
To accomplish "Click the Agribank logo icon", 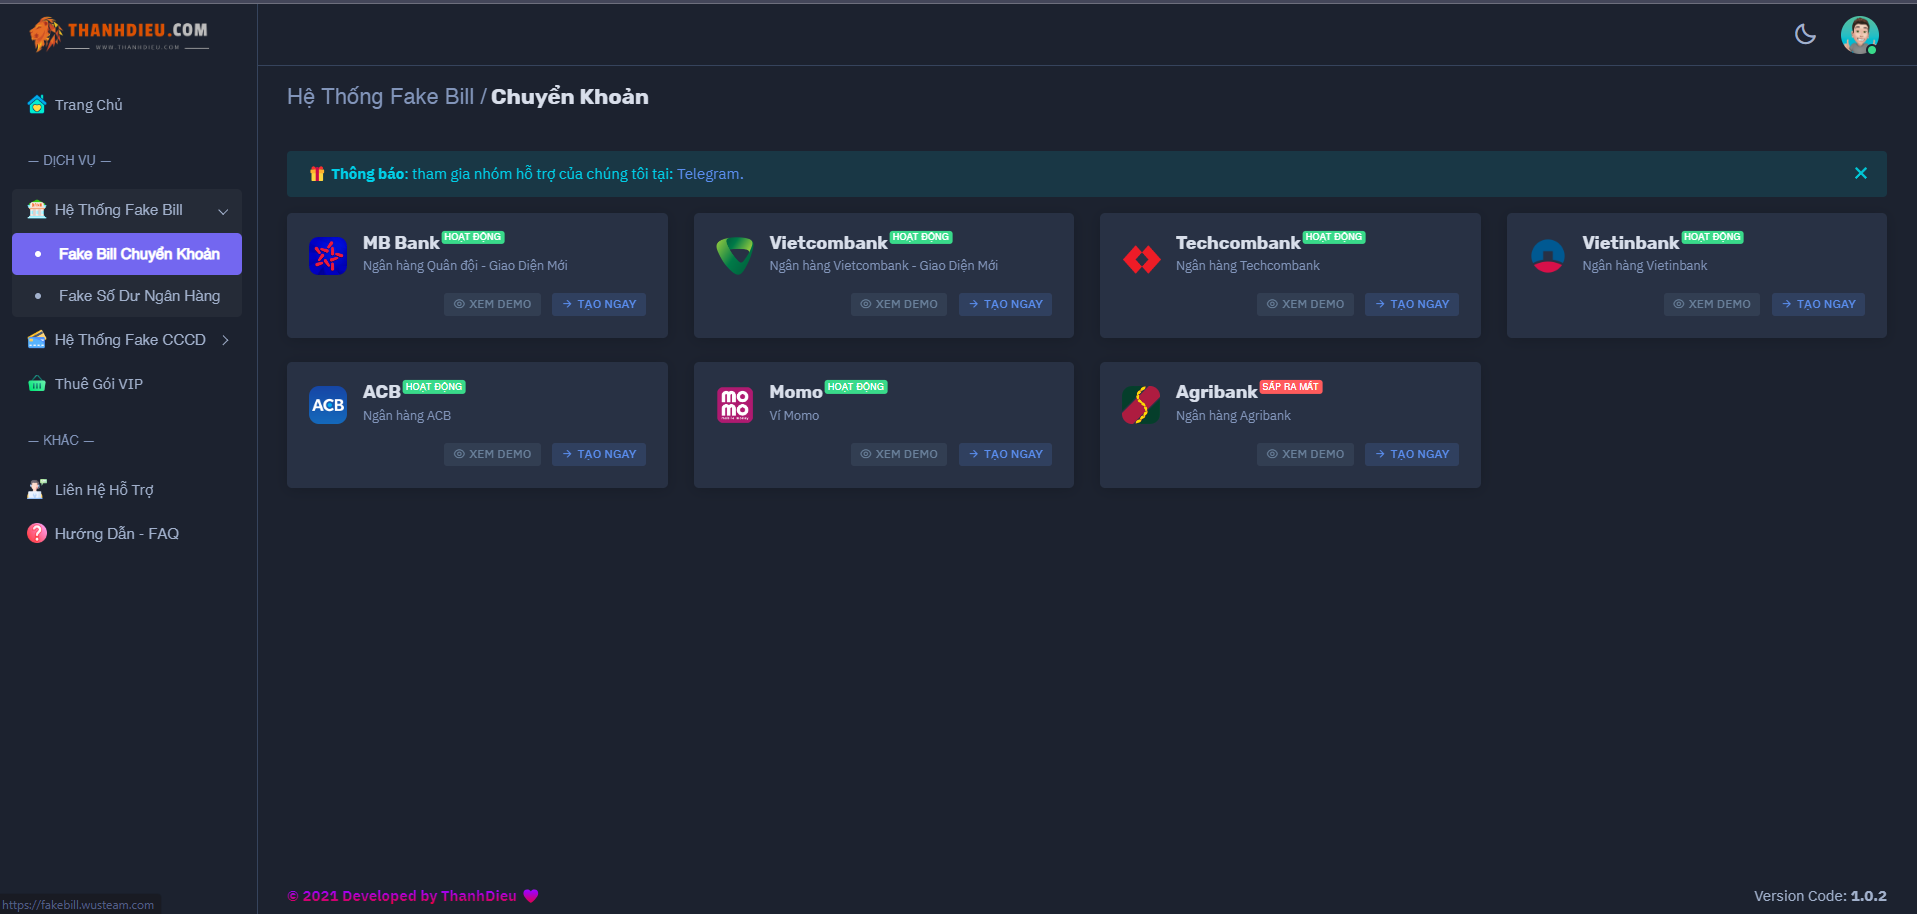I will (1141, 405).
